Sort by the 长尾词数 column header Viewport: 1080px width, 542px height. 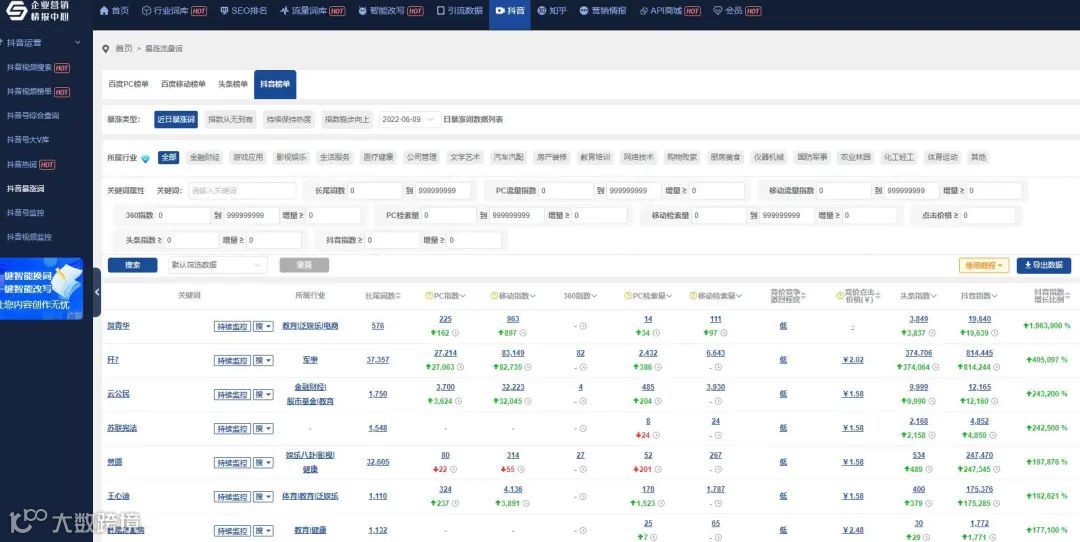pos(383,296)
